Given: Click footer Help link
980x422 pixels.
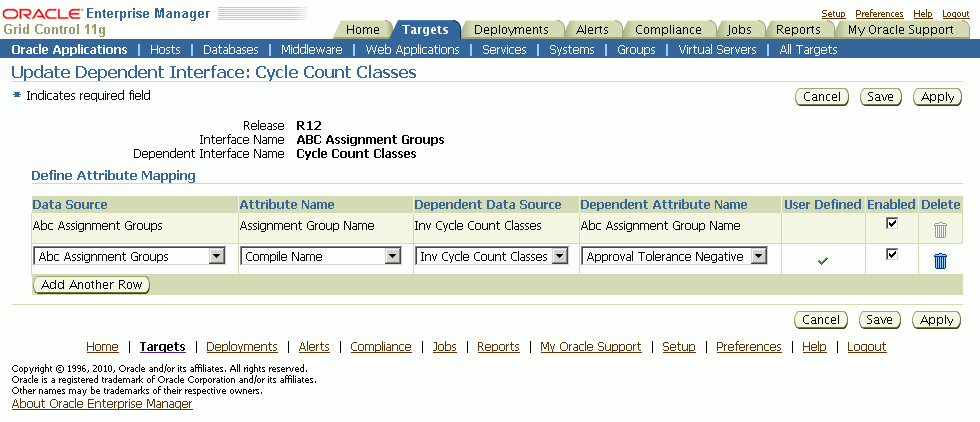Looking at the screenshot, I should pyautogui.click(x=814, y=346).
